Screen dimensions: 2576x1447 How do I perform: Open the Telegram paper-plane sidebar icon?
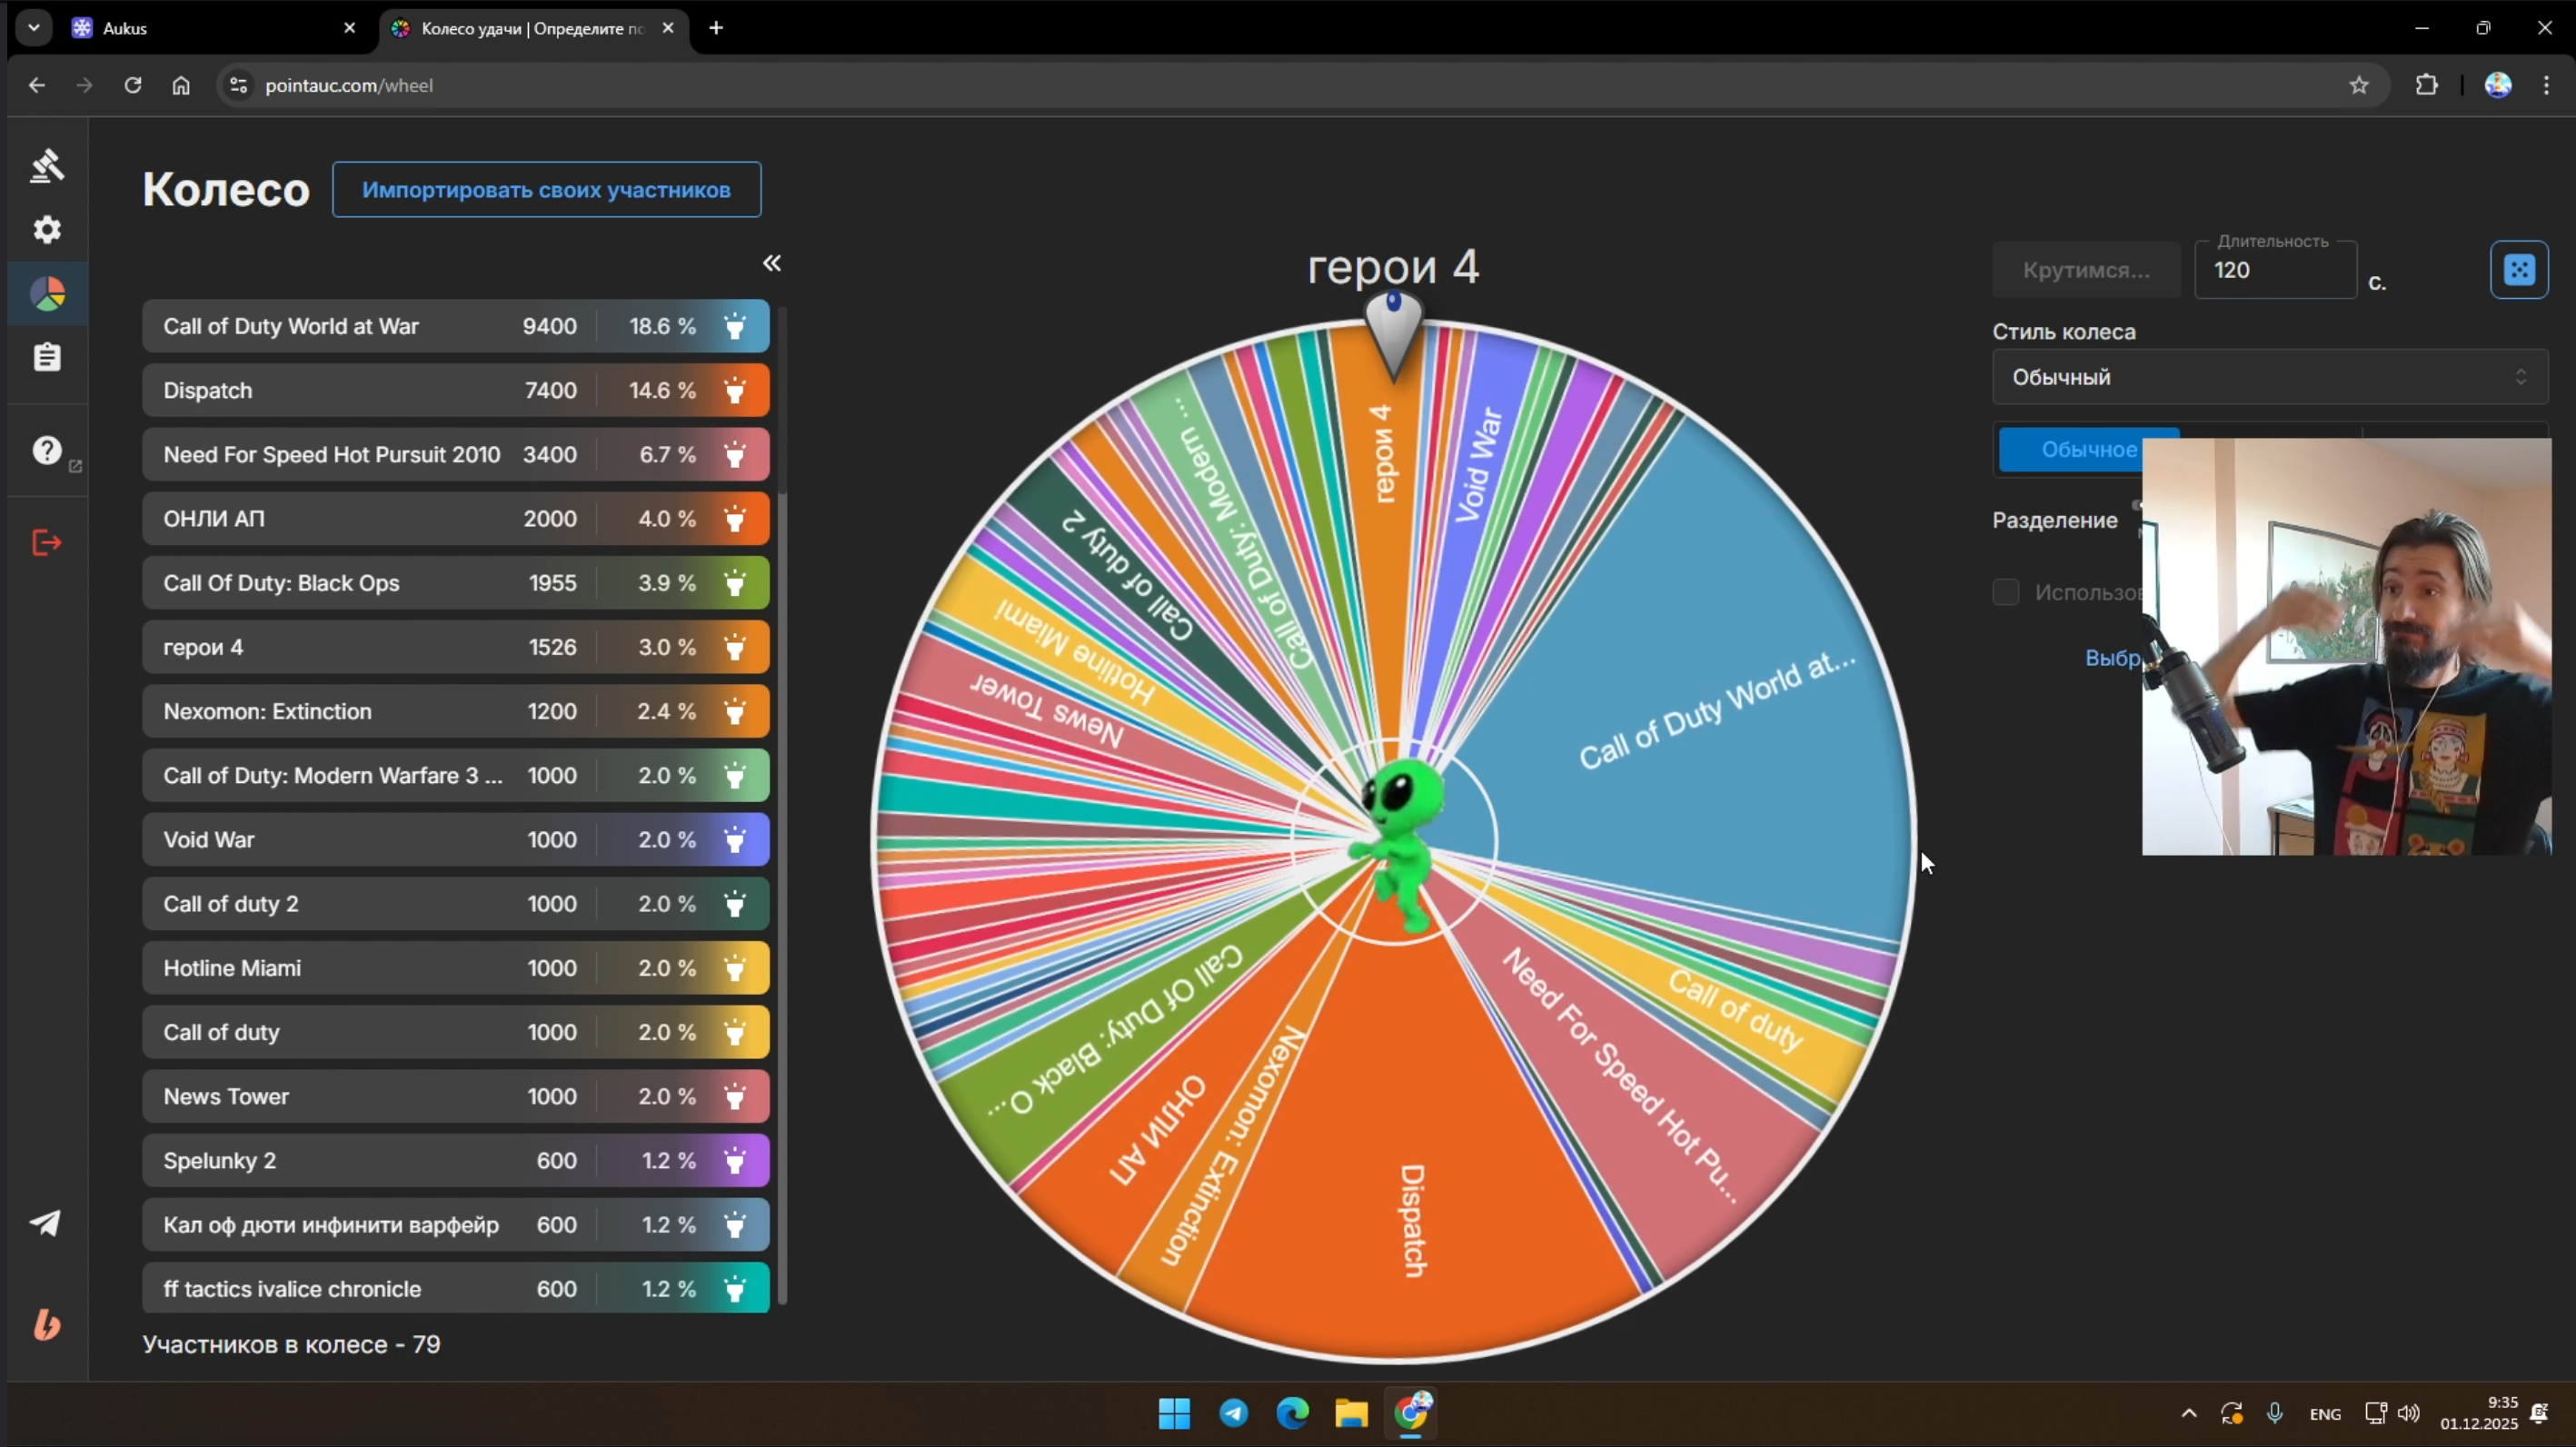click(46, 1223)
